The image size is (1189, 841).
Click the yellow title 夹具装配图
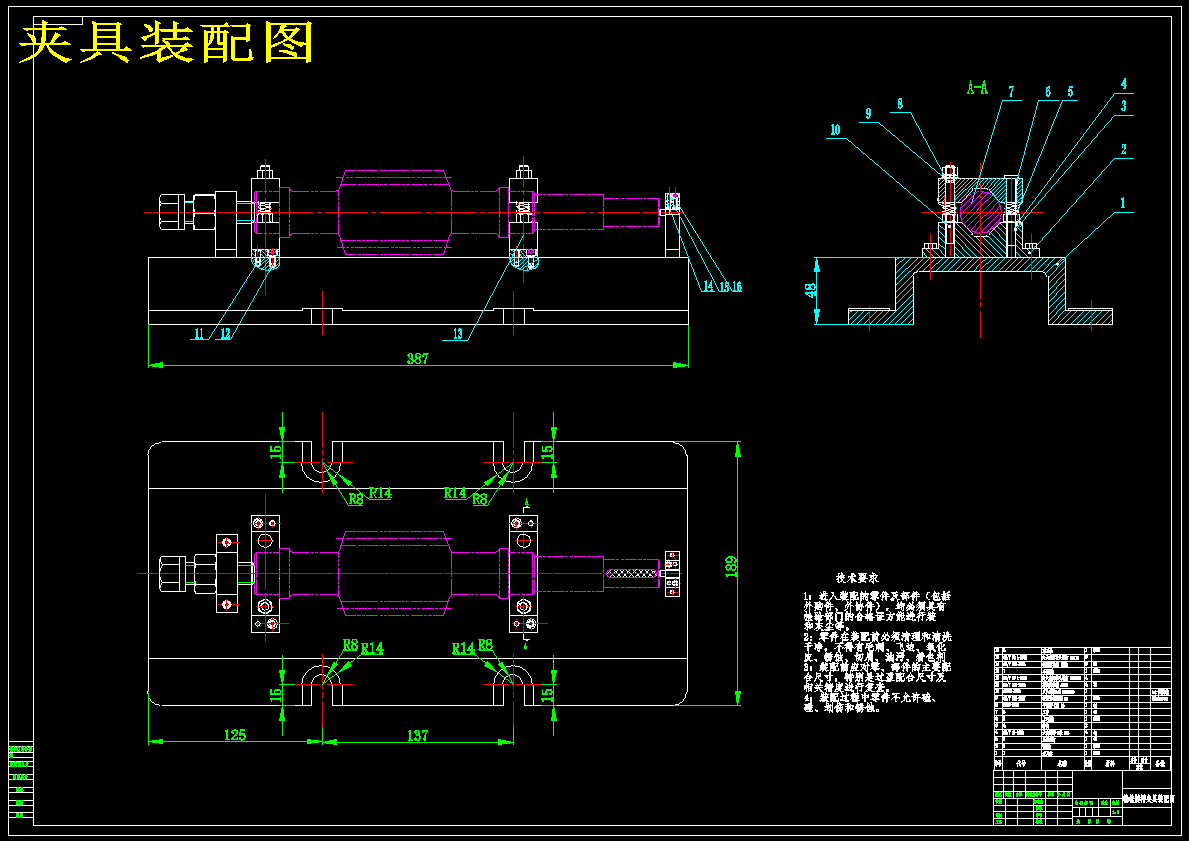165,42
